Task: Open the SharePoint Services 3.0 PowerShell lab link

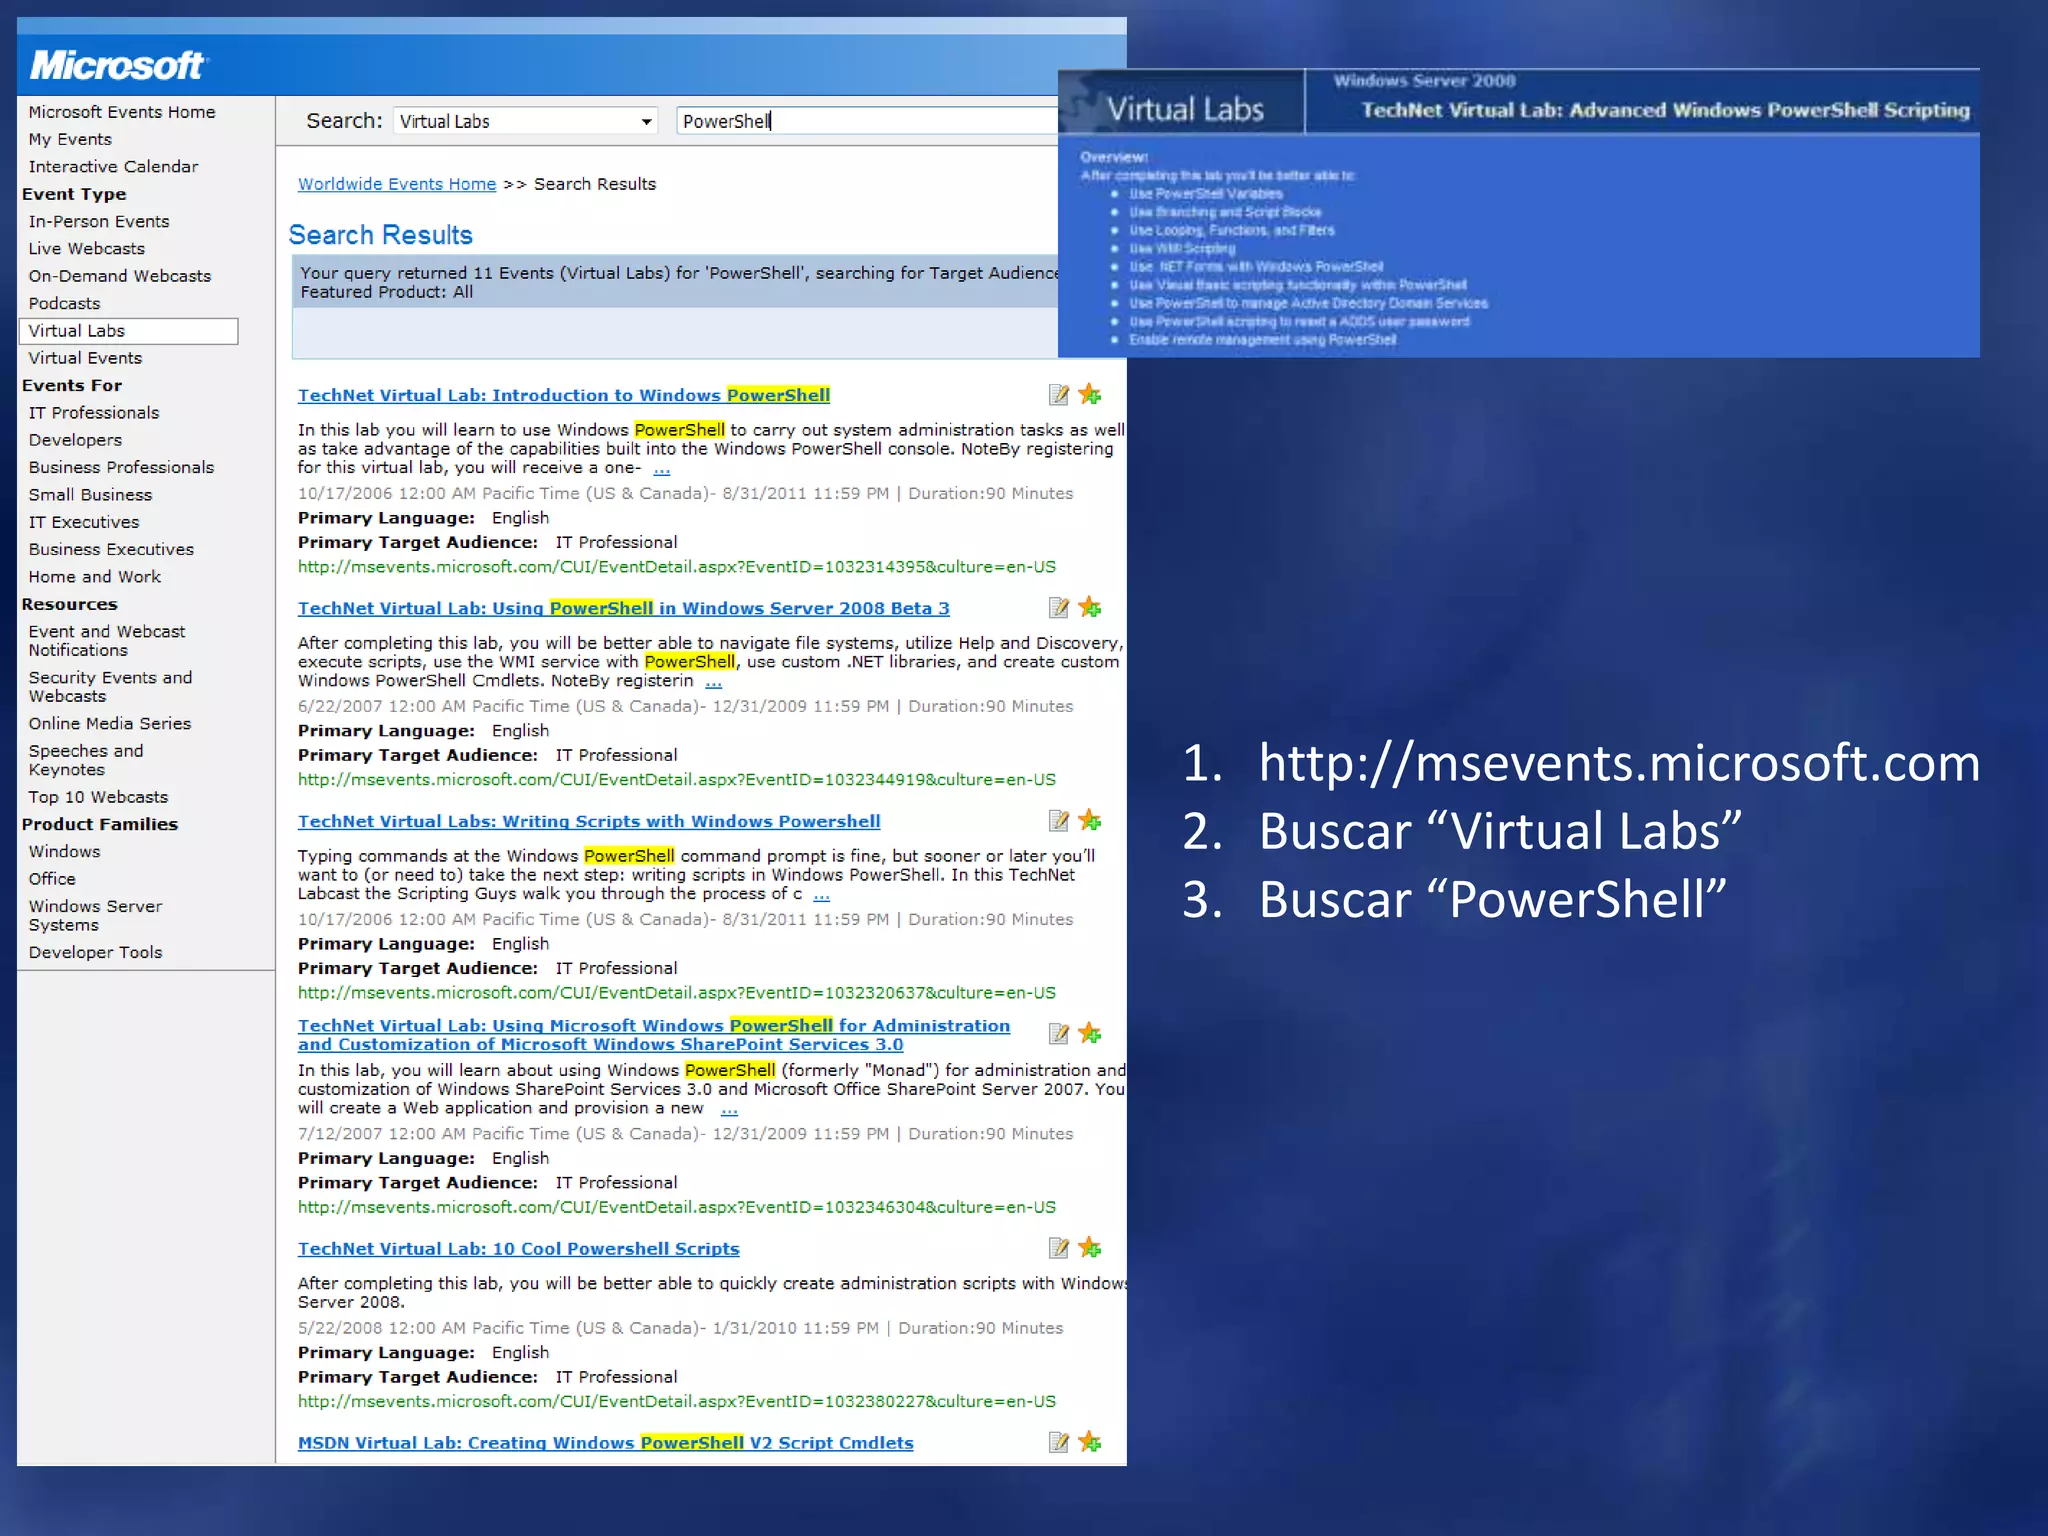Action: [654, 1035]
